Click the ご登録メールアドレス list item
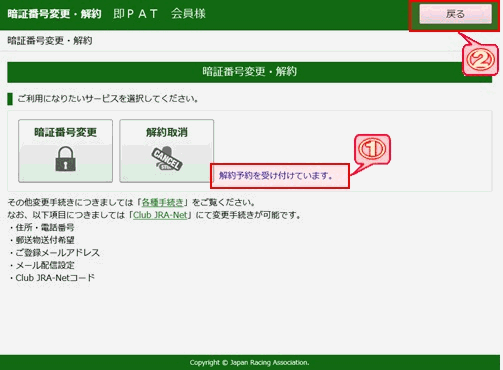 (x=57, y=253)
